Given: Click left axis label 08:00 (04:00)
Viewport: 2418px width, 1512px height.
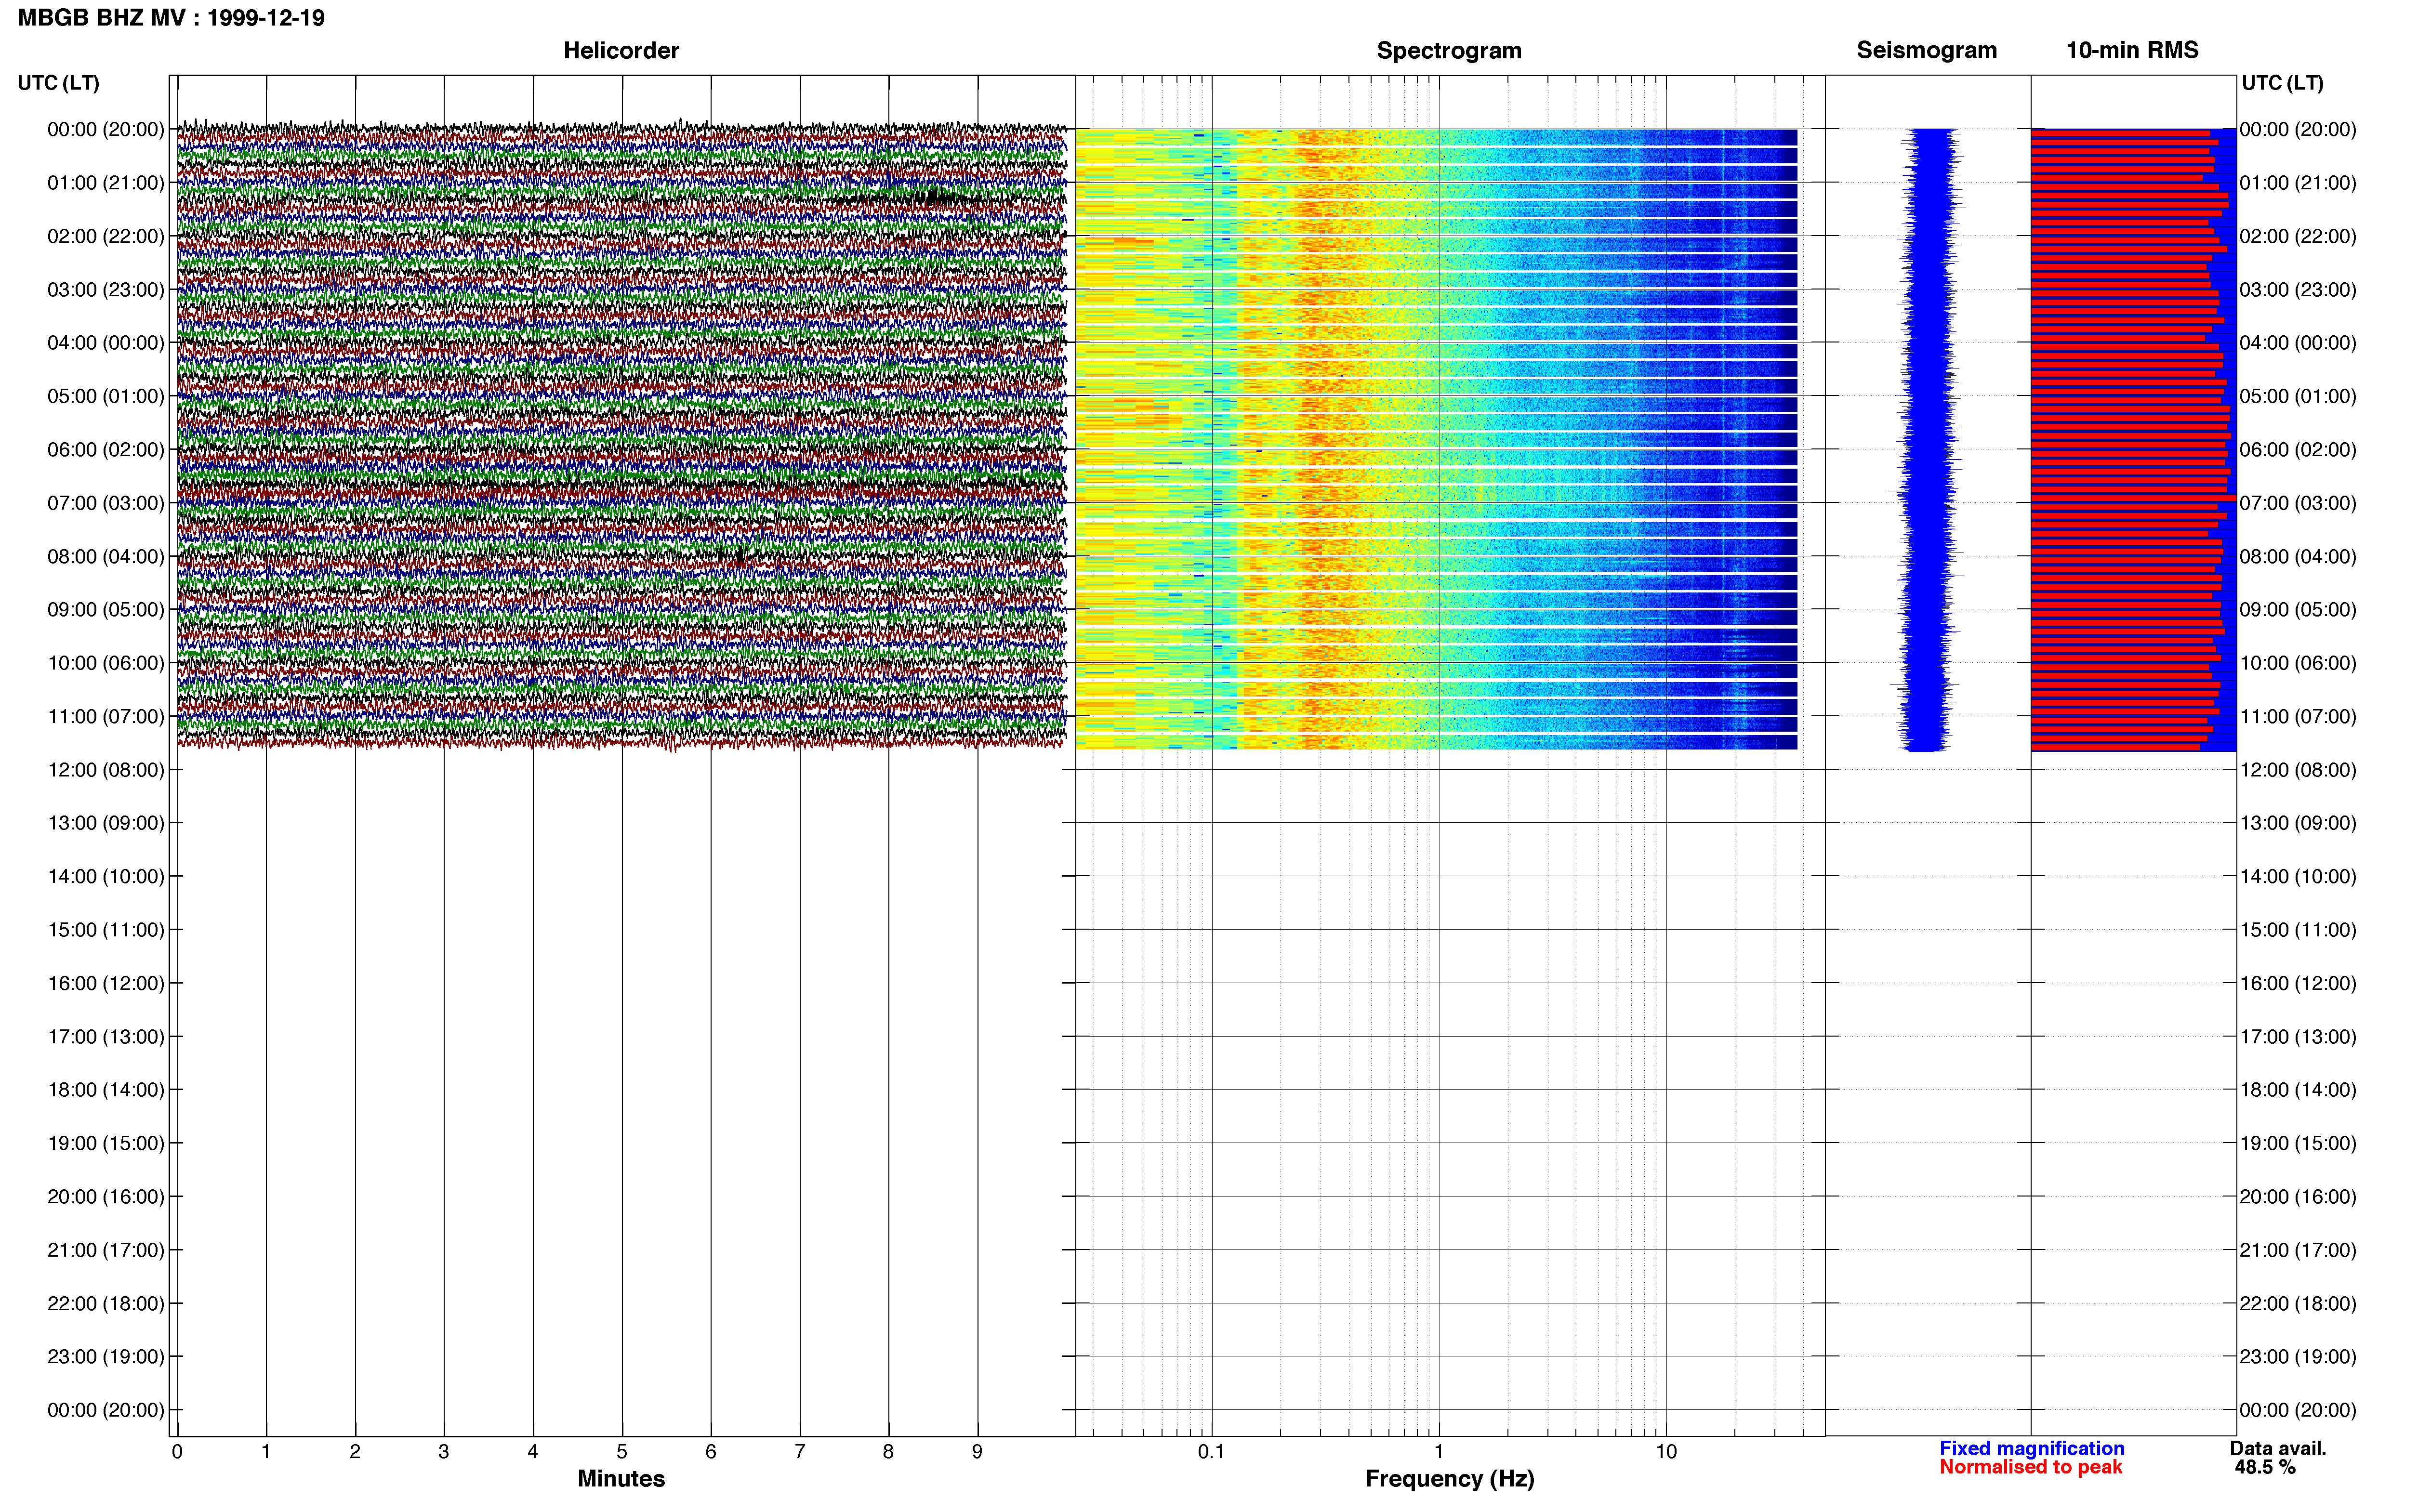Looking at the screenshot, I should pyautogui.click(x=106, y=556).
